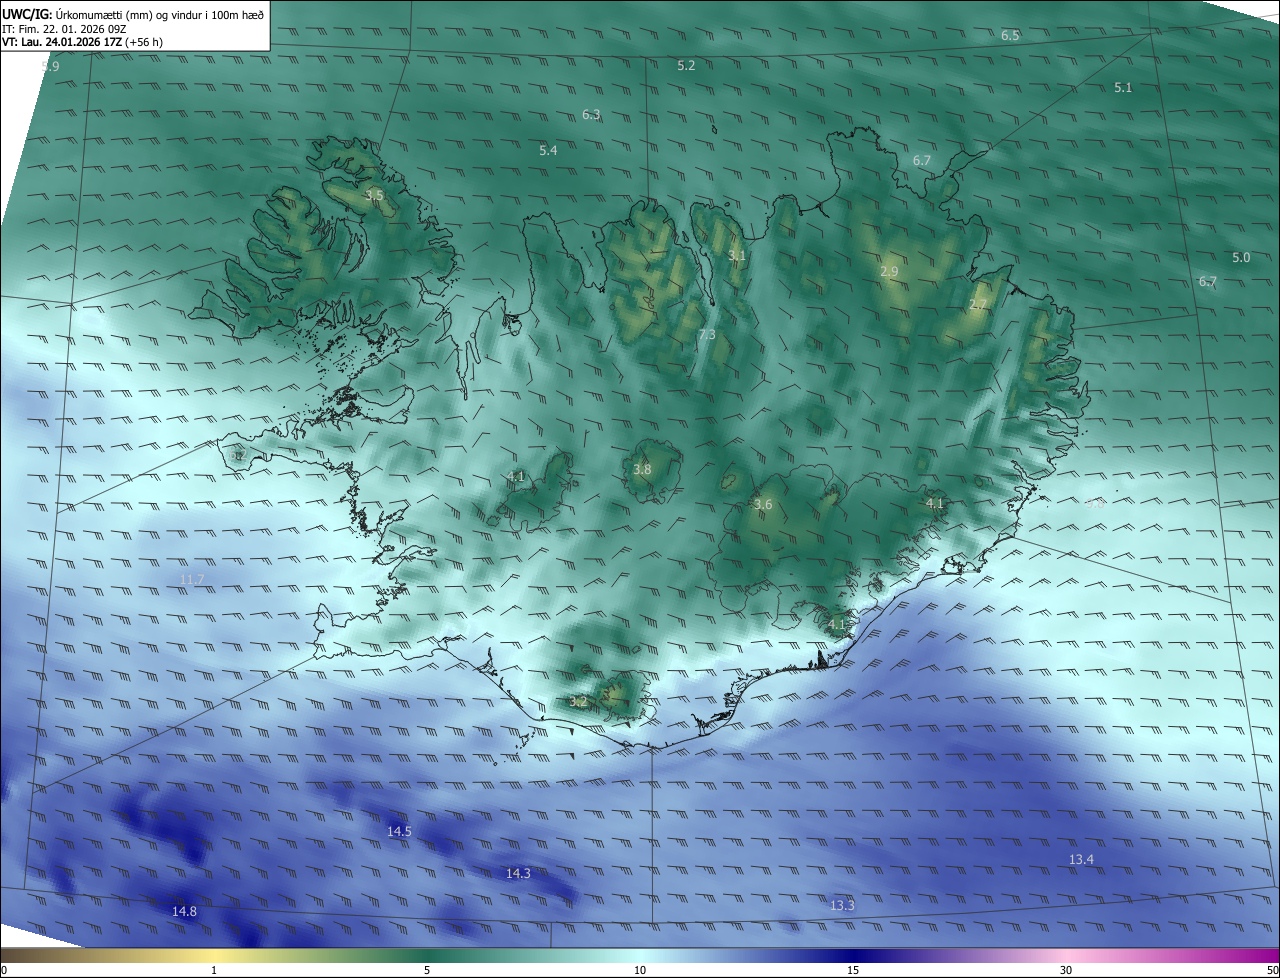This screenshot has height=978, width=1280.
Task: Click the '50' tick on the color scale
Action: coord(1272,970)
